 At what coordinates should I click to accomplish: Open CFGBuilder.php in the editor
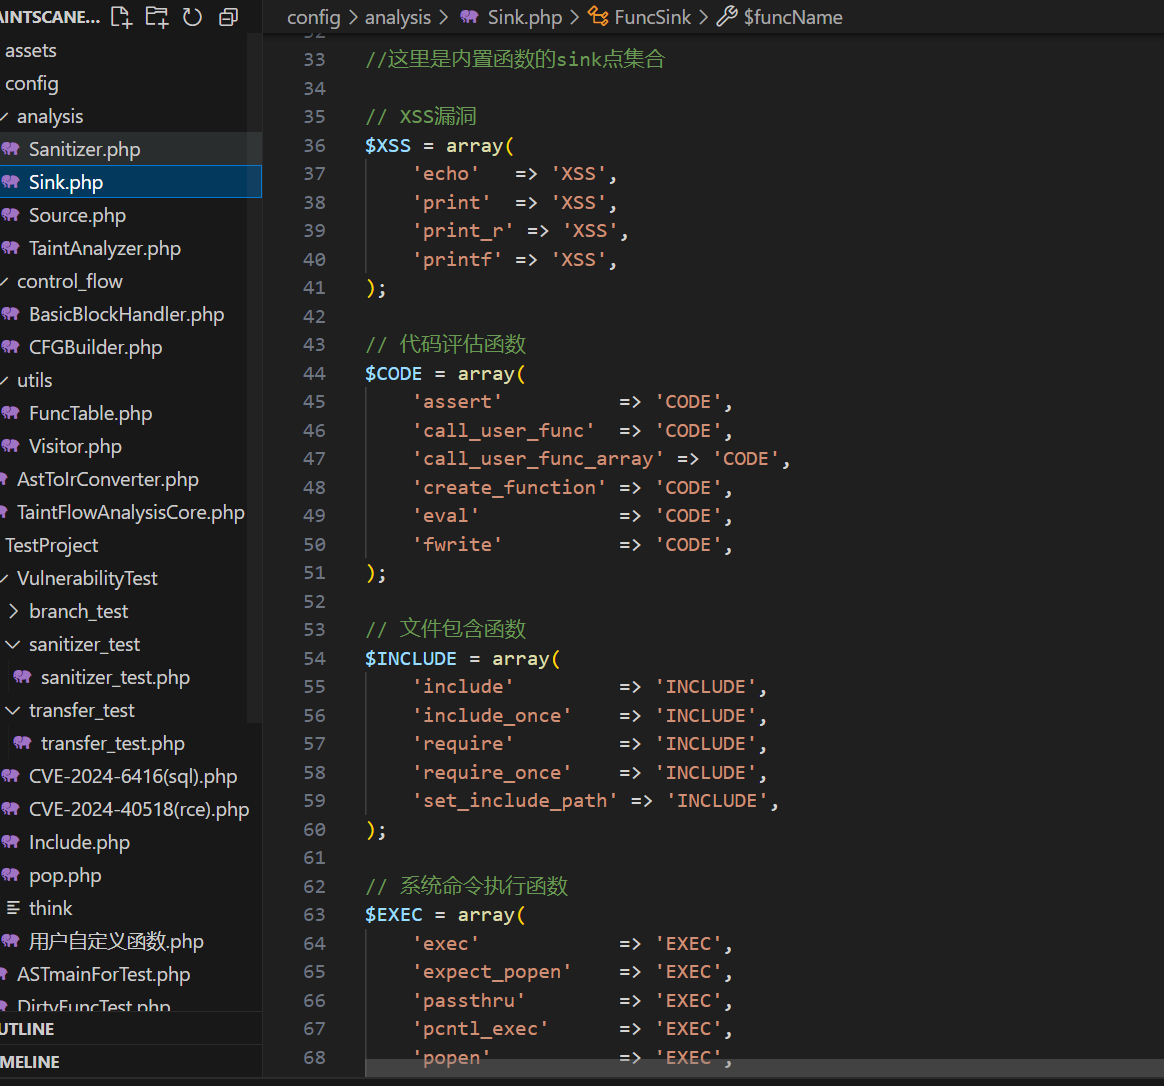pyautogui.click(x=95, y=347)
